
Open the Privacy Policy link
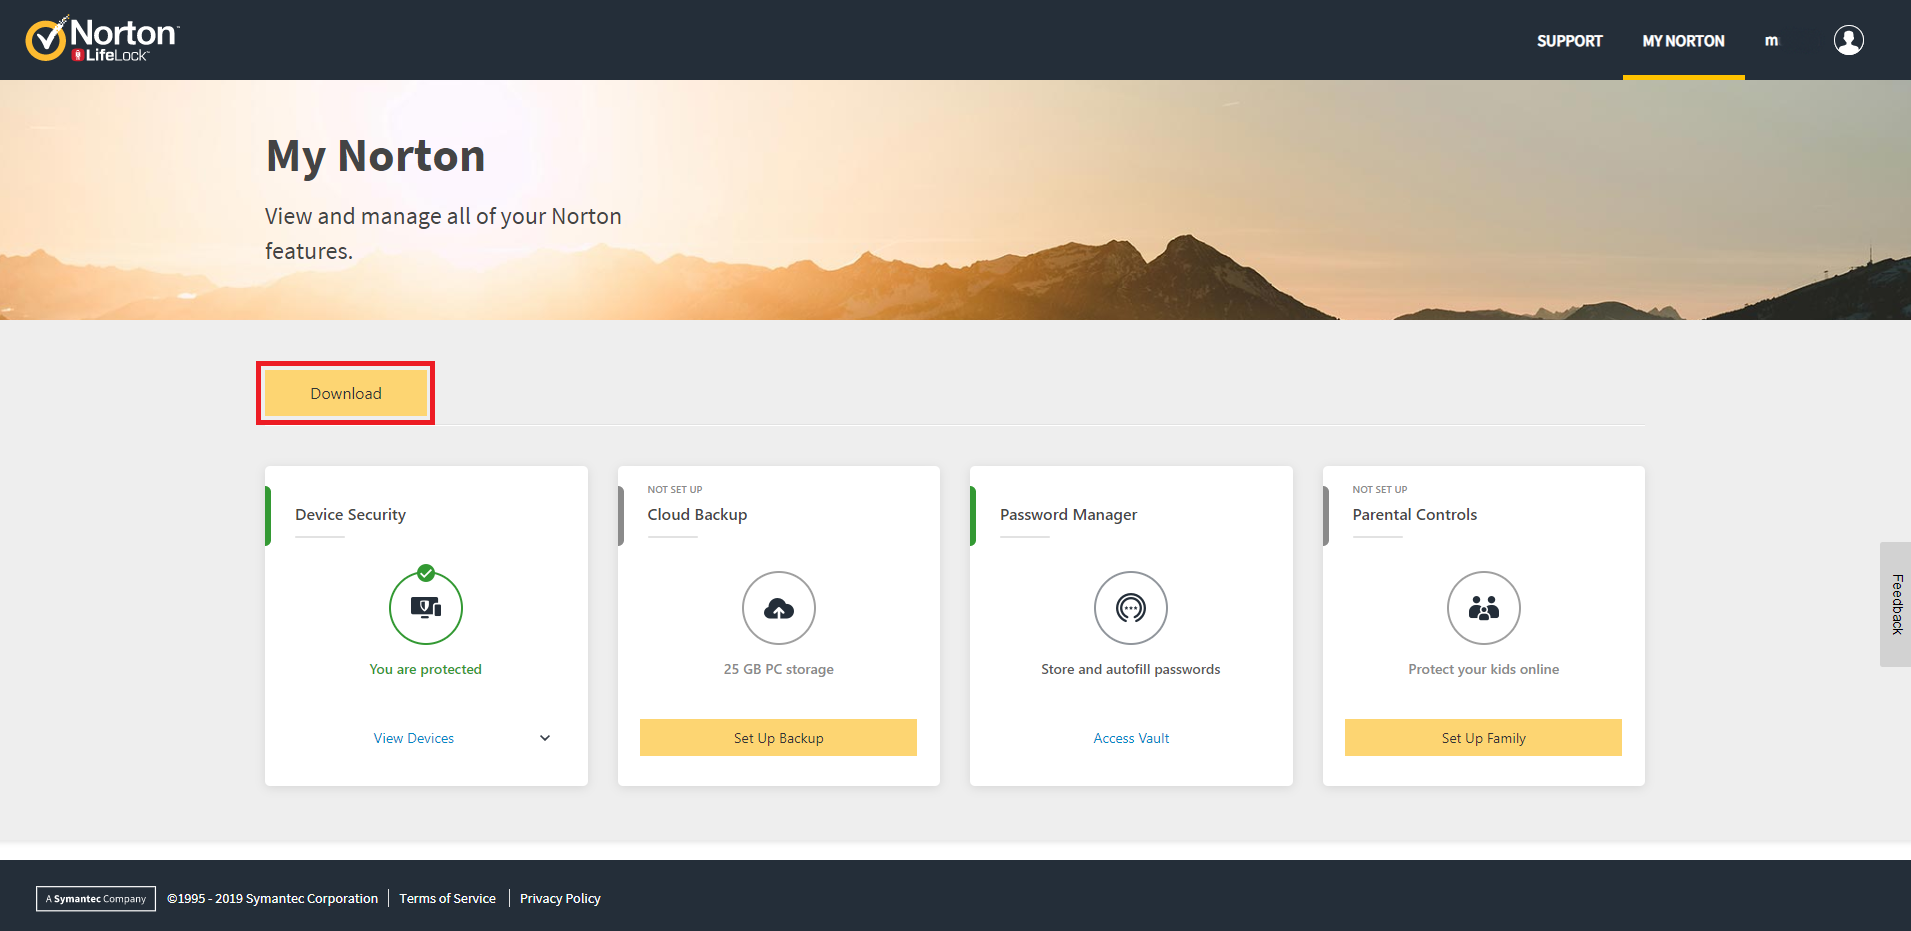point(560,898)
